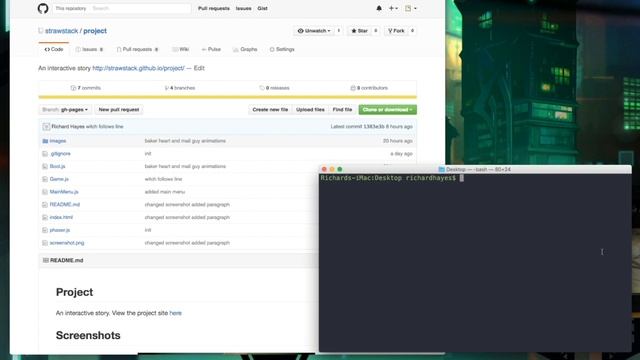Click file icon beside .gitignore
This screenshot has height=360, width=640.
[45, 153]
